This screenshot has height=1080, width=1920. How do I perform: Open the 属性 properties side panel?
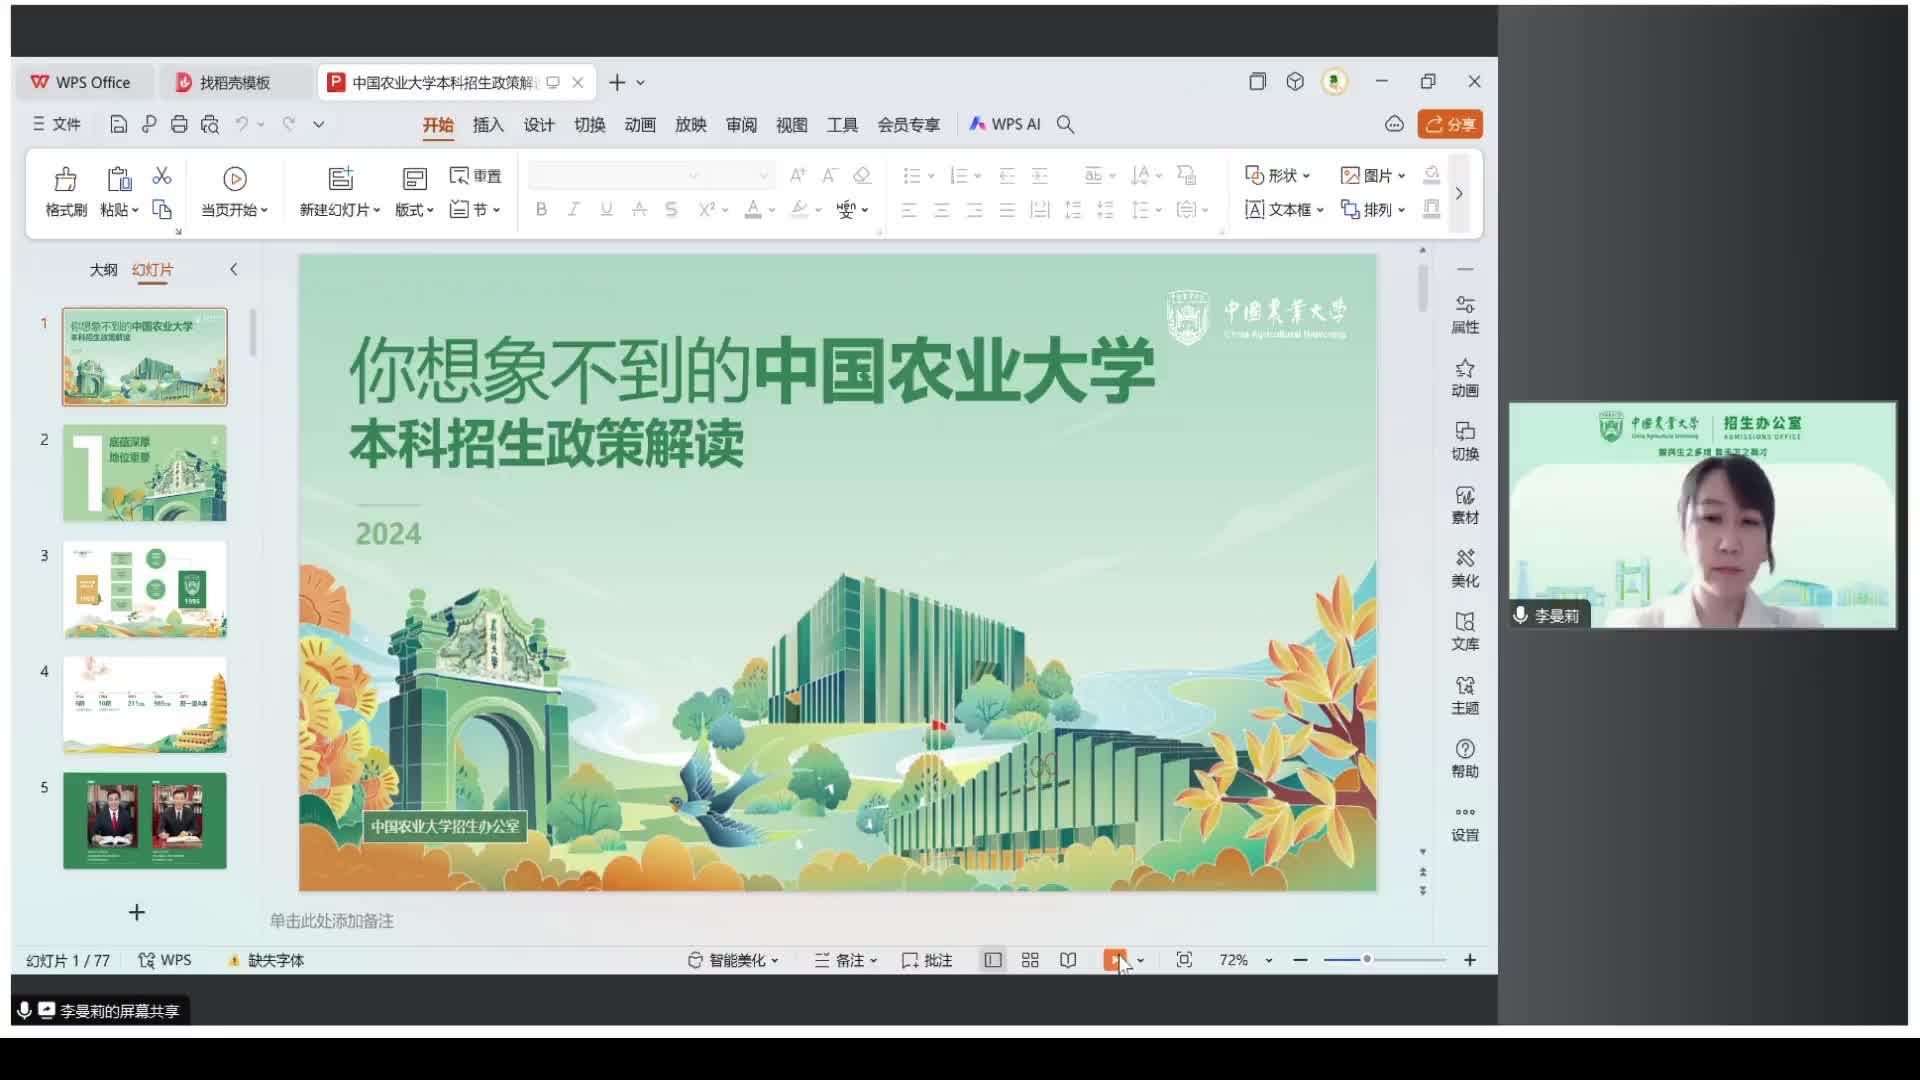[x=1465, y=314]
